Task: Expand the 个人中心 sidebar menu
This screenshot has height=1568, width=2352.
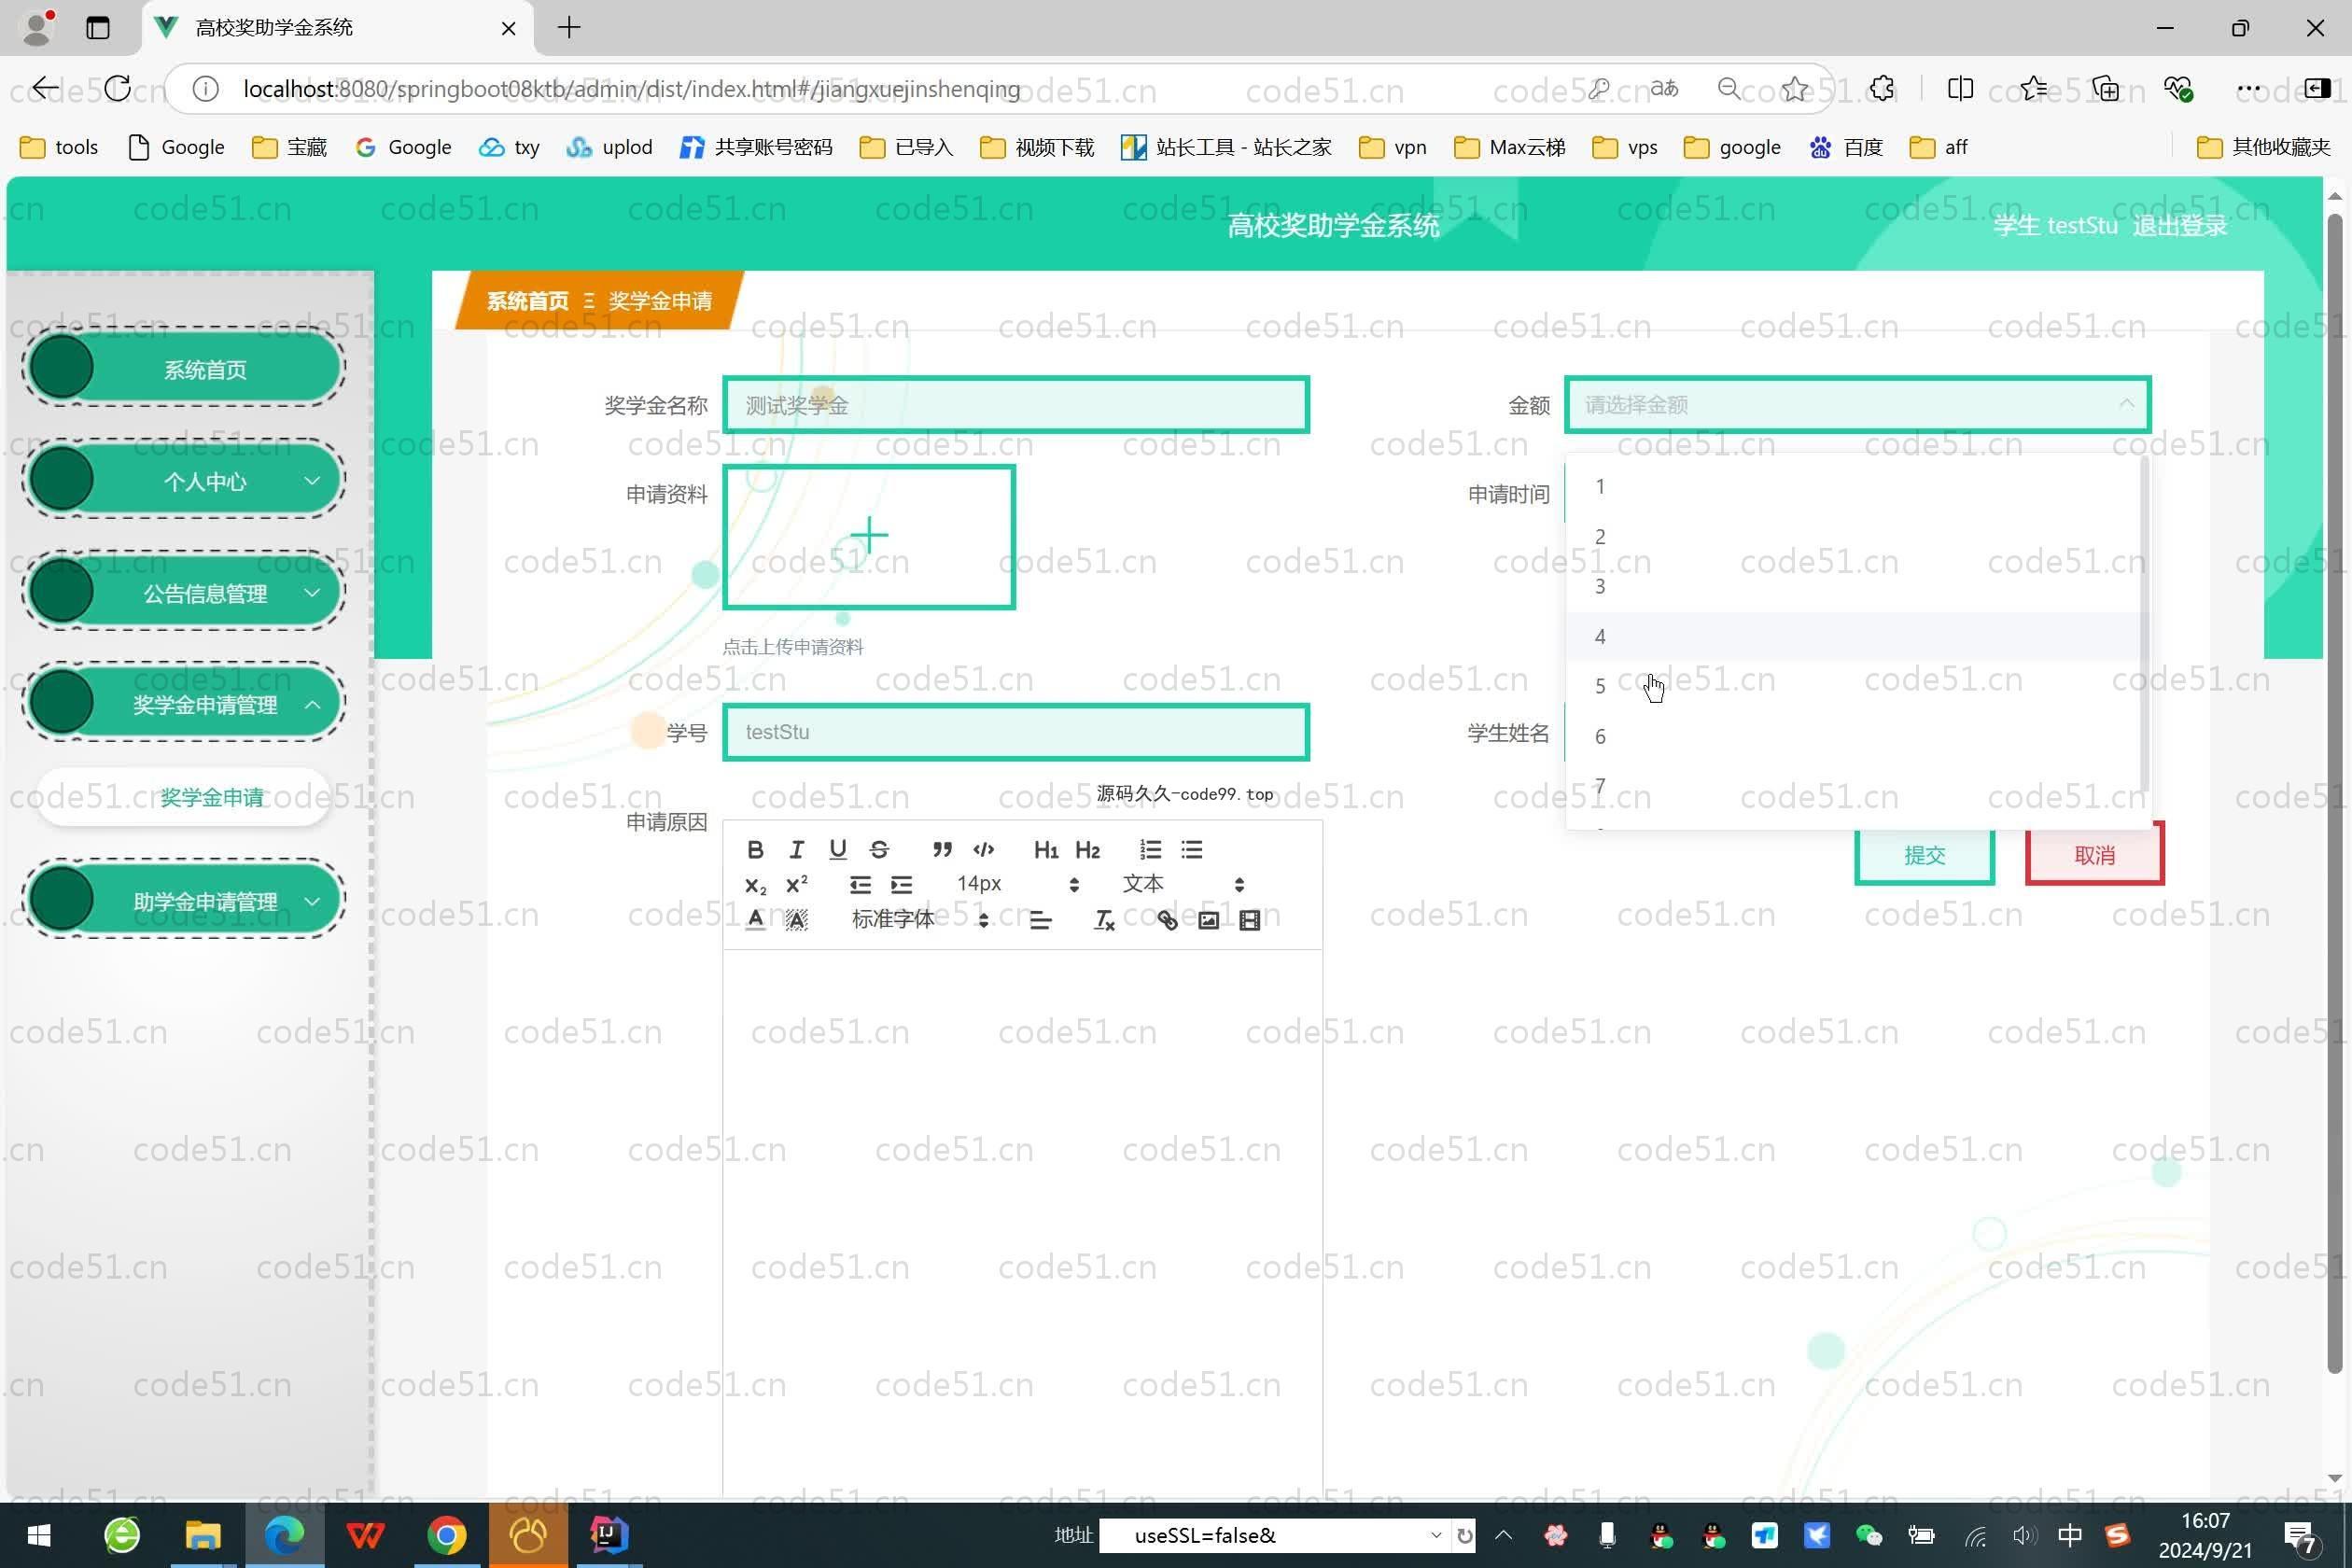Action: 184,481
